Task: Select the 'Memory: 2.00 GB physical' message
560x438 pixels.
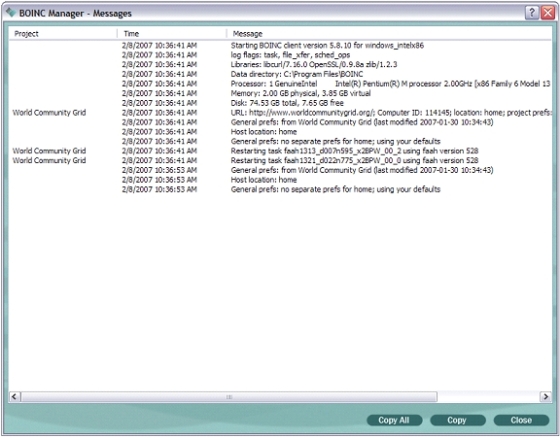Action: [301, 93]
